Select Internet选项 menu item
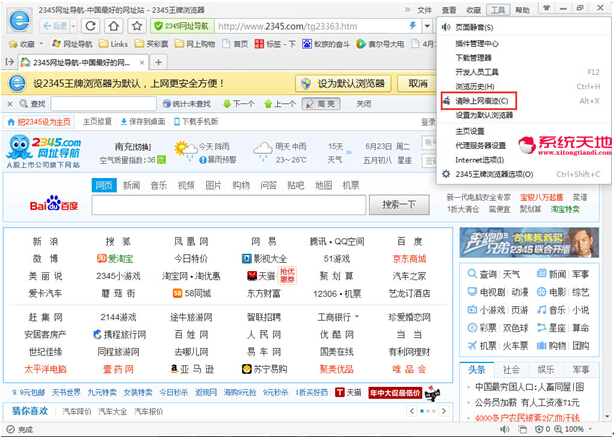614x439 pixels. point(524,160)
